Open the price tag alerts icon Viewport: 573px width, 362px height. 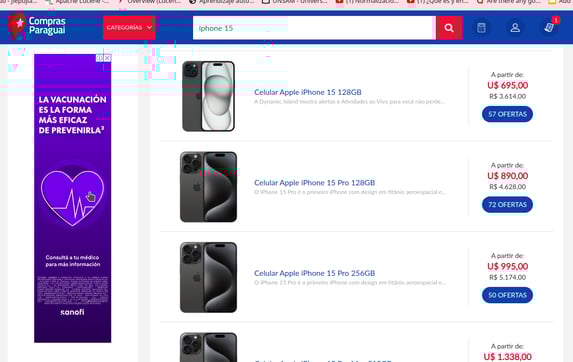[549, 27]
